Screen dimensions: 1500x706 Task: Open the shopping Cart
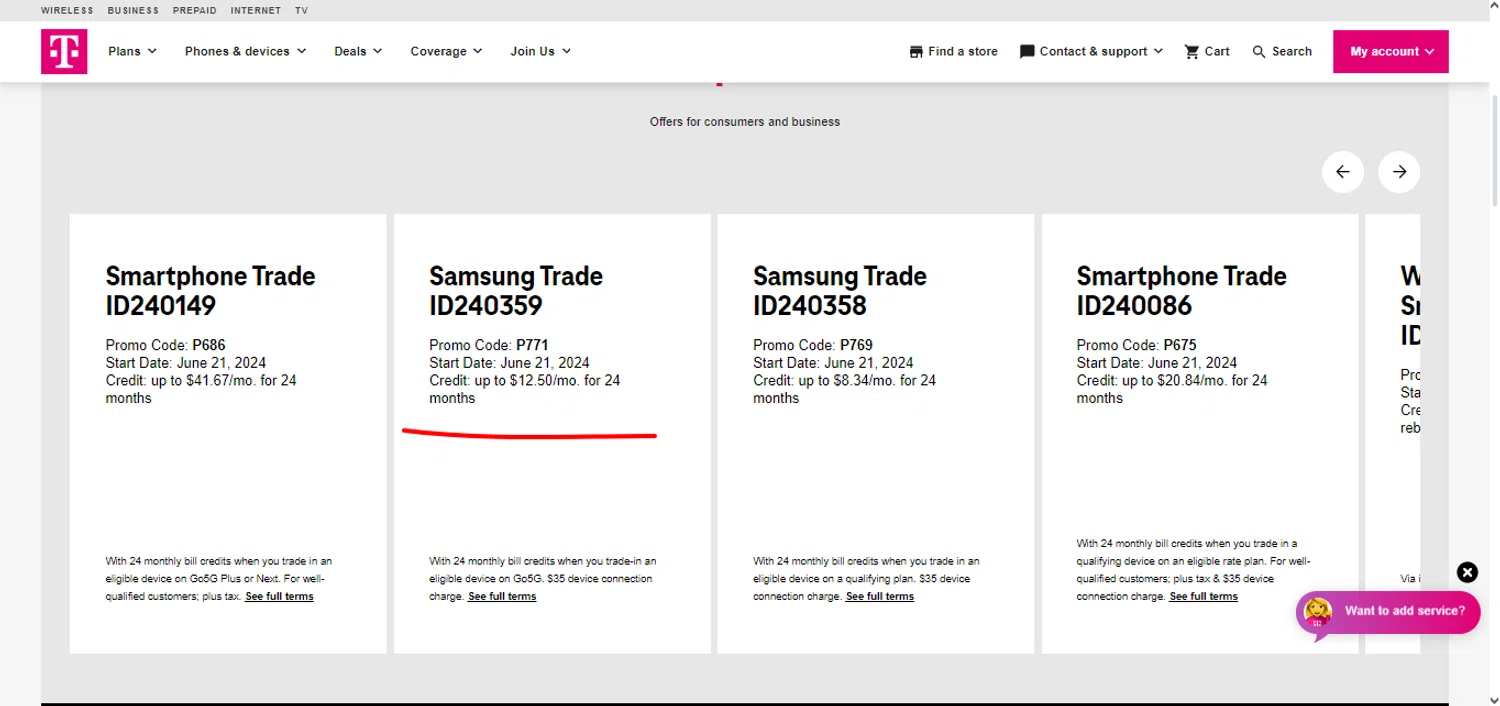[1207, 51]
